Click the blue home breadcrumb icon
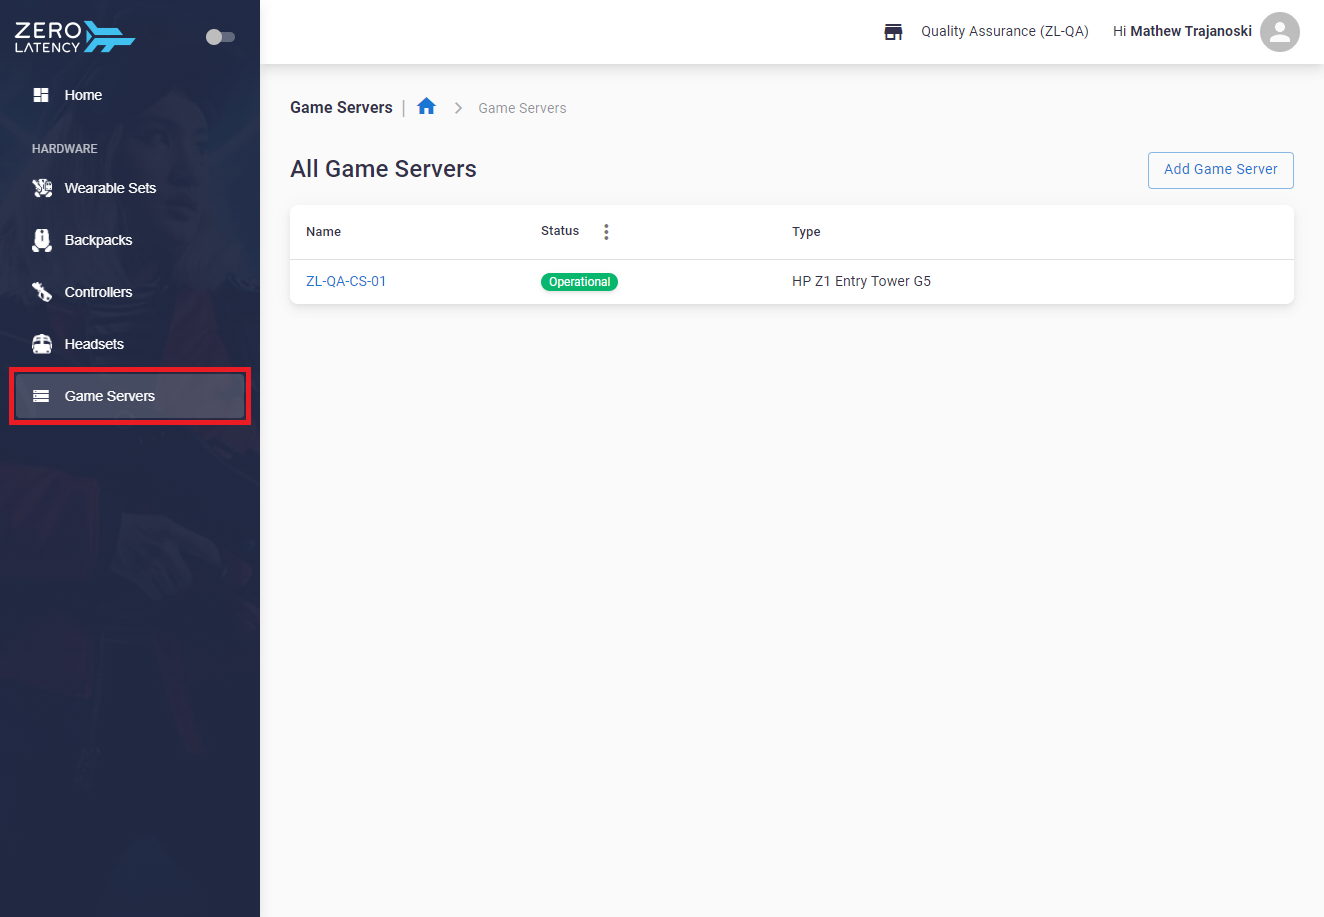Image resolution: width=1324 pixels, height=917 pixels. coord(427,106)
